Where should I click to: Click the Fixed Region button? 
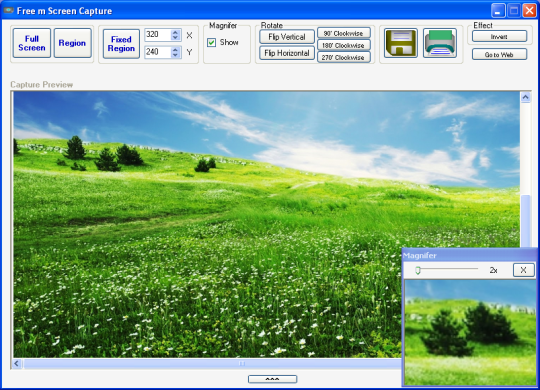[121, 44]
